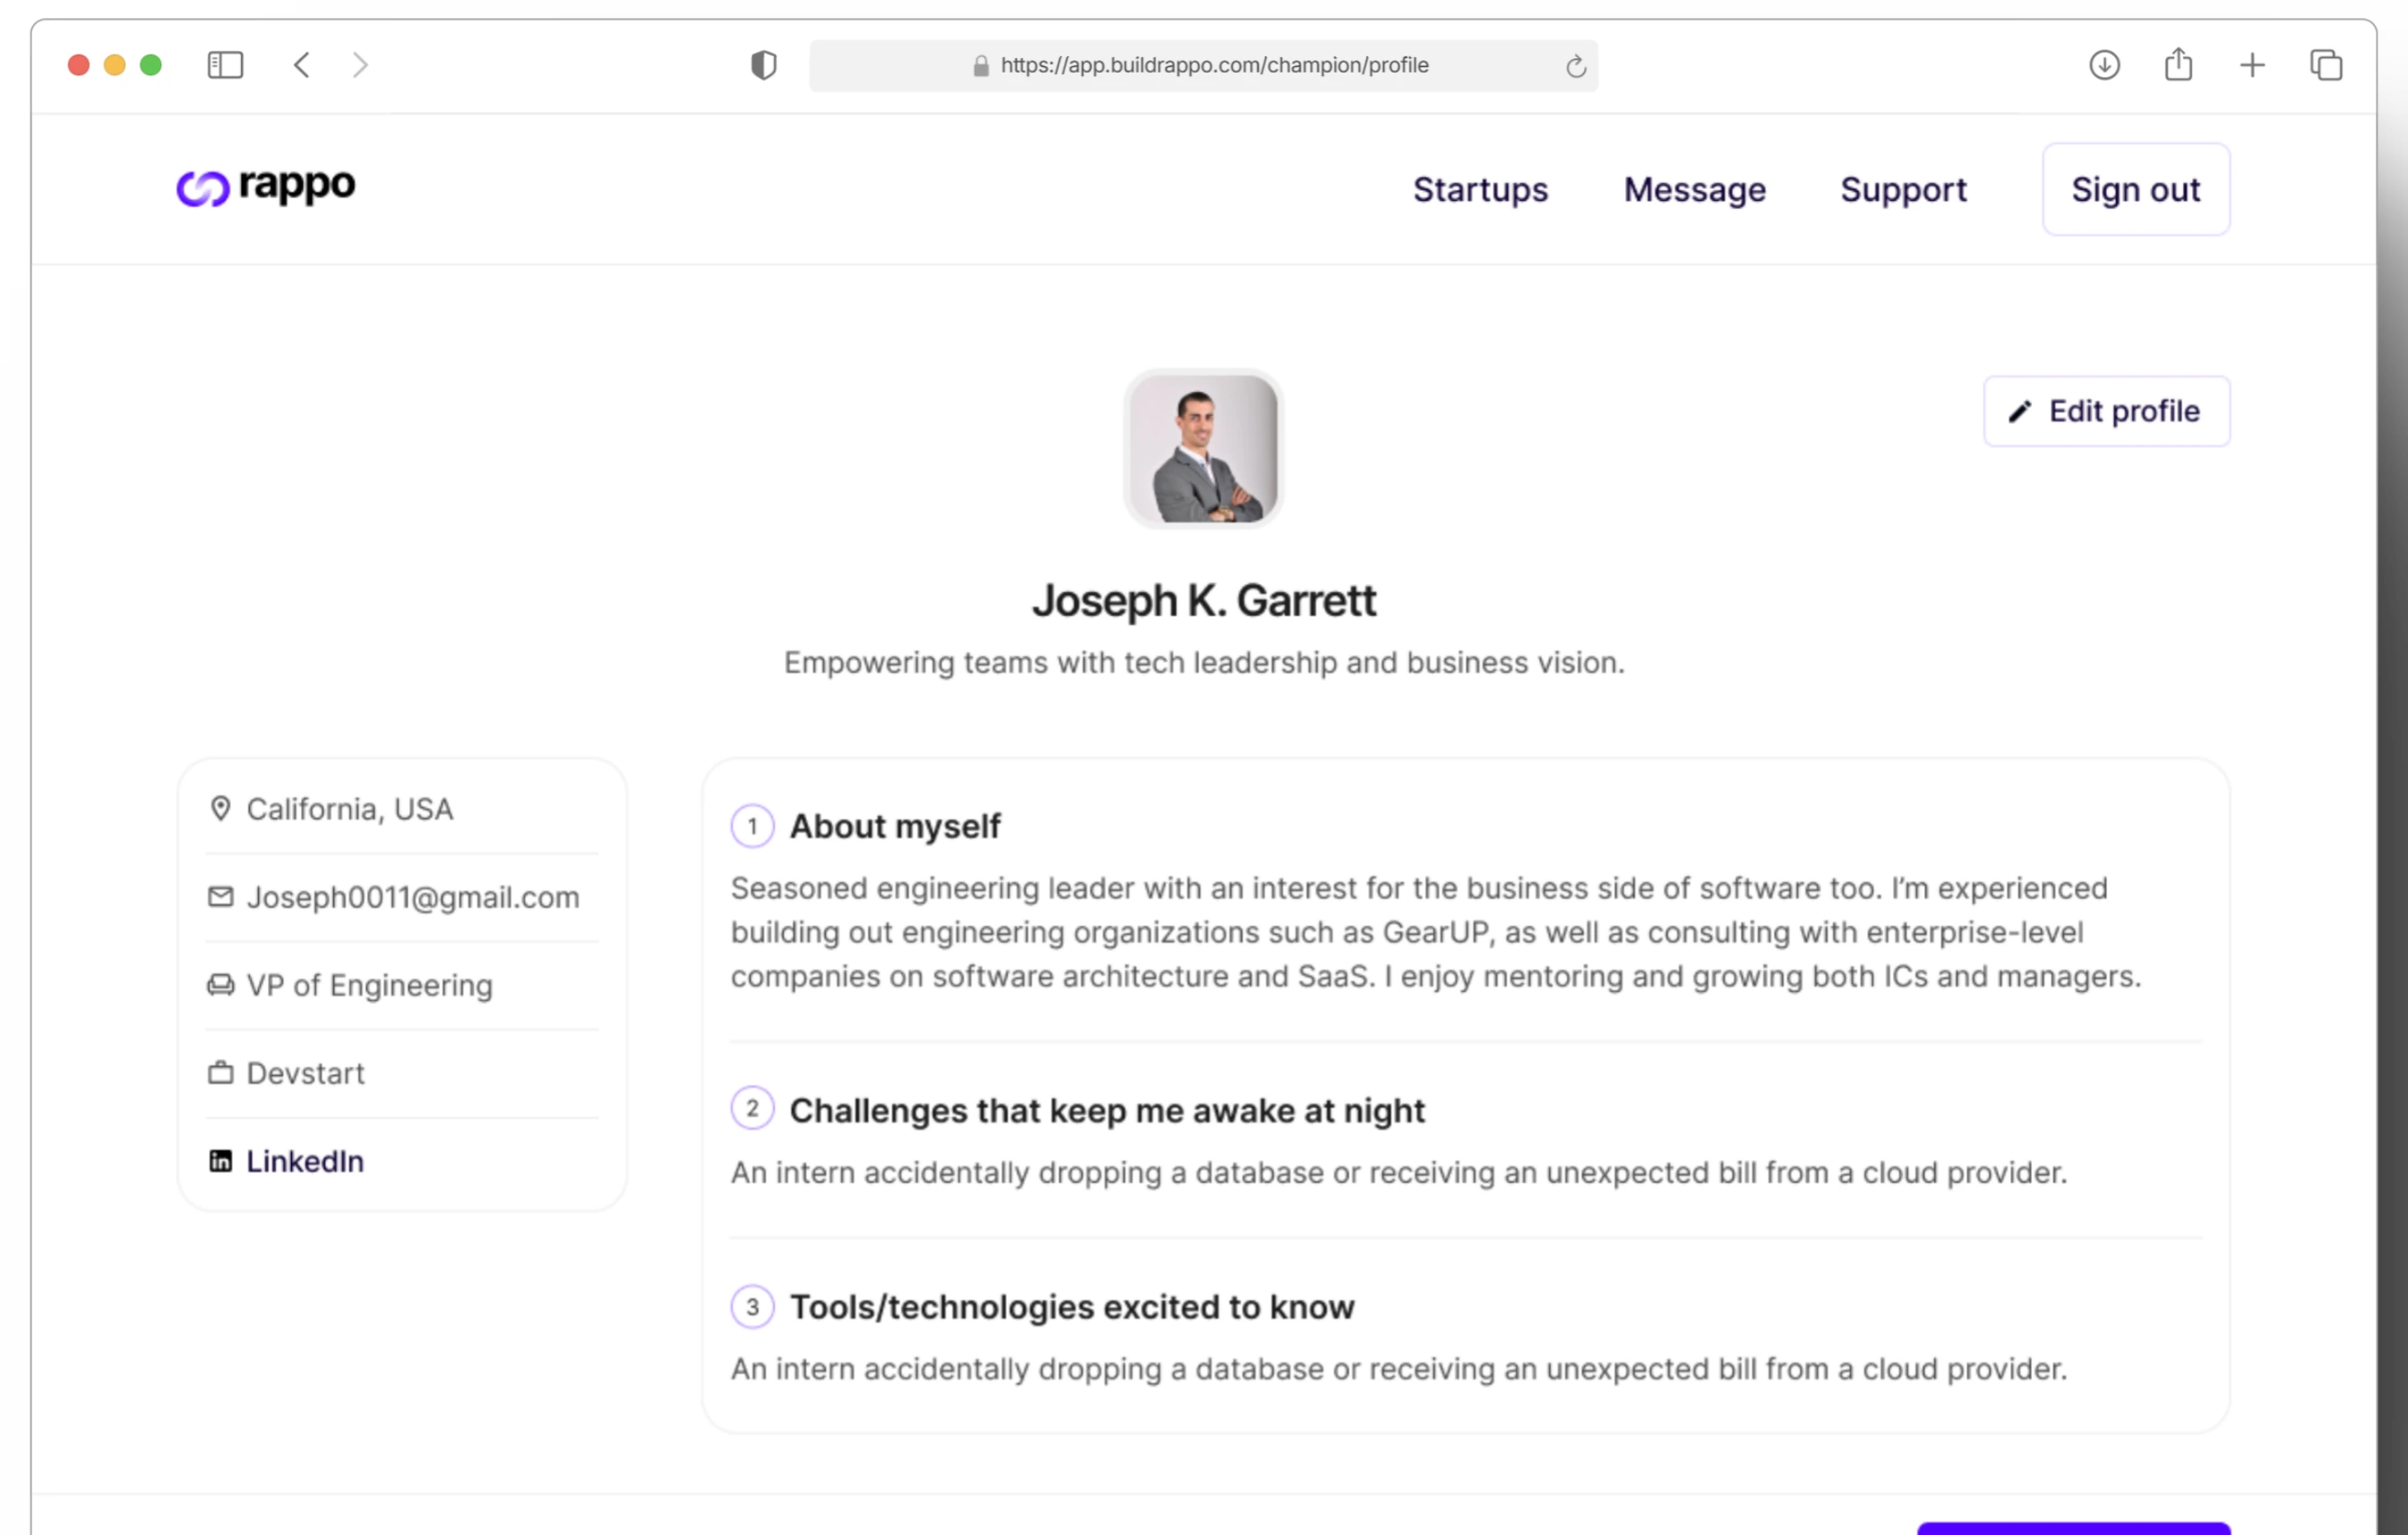
Task: Click the purple button at the page bottom
Action: coord(2073,1528)
